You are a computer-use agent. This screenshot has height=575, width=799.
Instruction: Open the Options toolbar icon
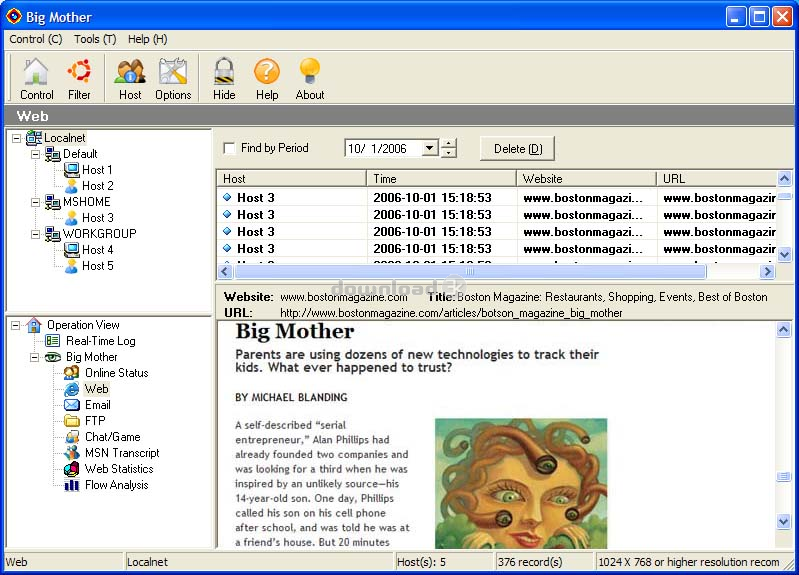click(x=173, y=79)
